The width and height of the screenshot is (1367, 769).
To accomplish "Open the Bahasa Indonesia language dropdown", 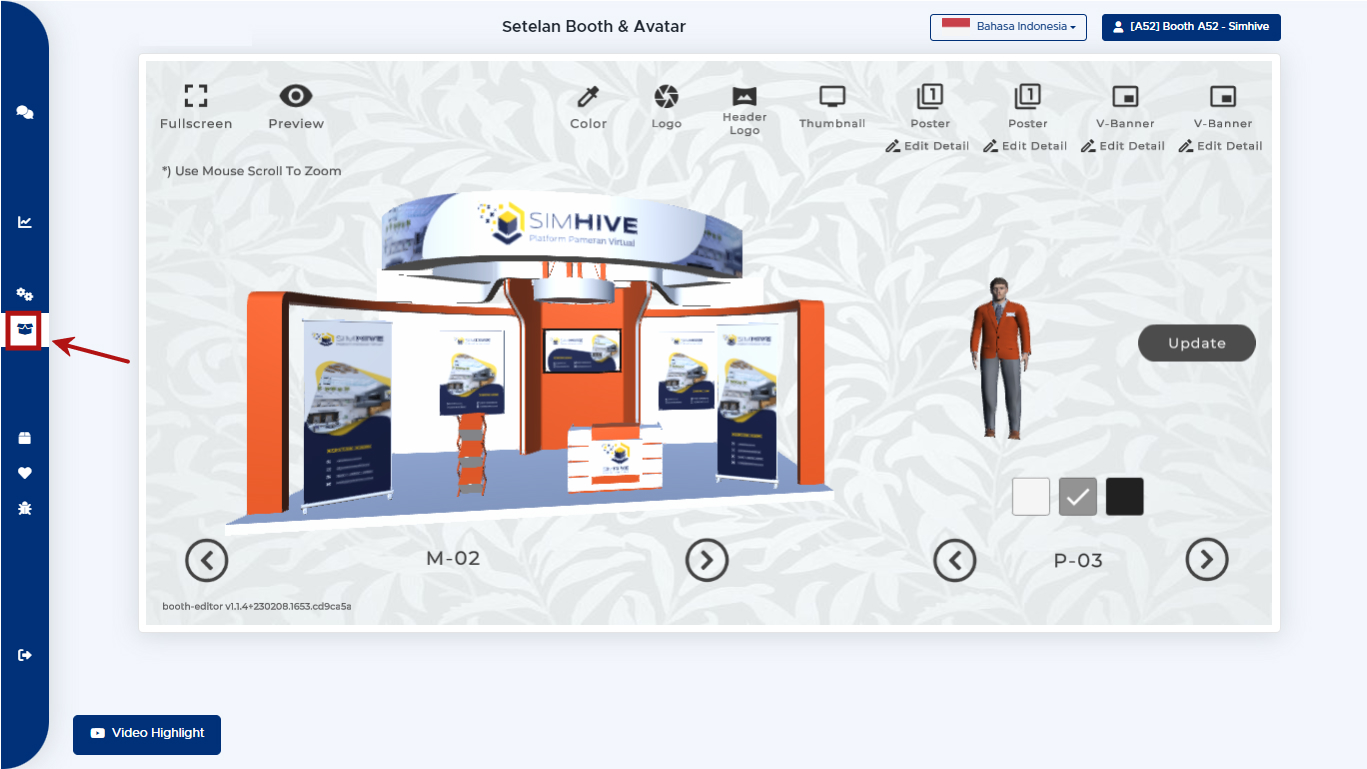I will point(1008,27).
